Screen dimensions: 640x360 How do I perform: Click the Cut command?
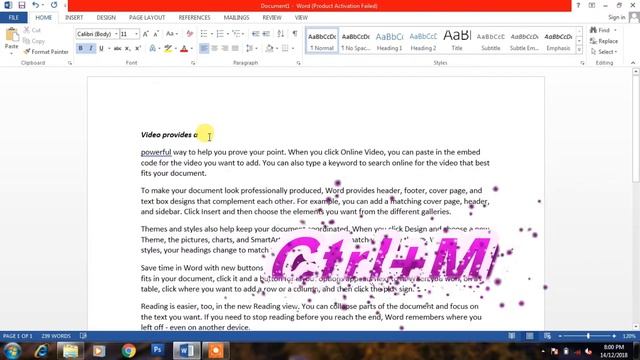click(x=32, y=30)
